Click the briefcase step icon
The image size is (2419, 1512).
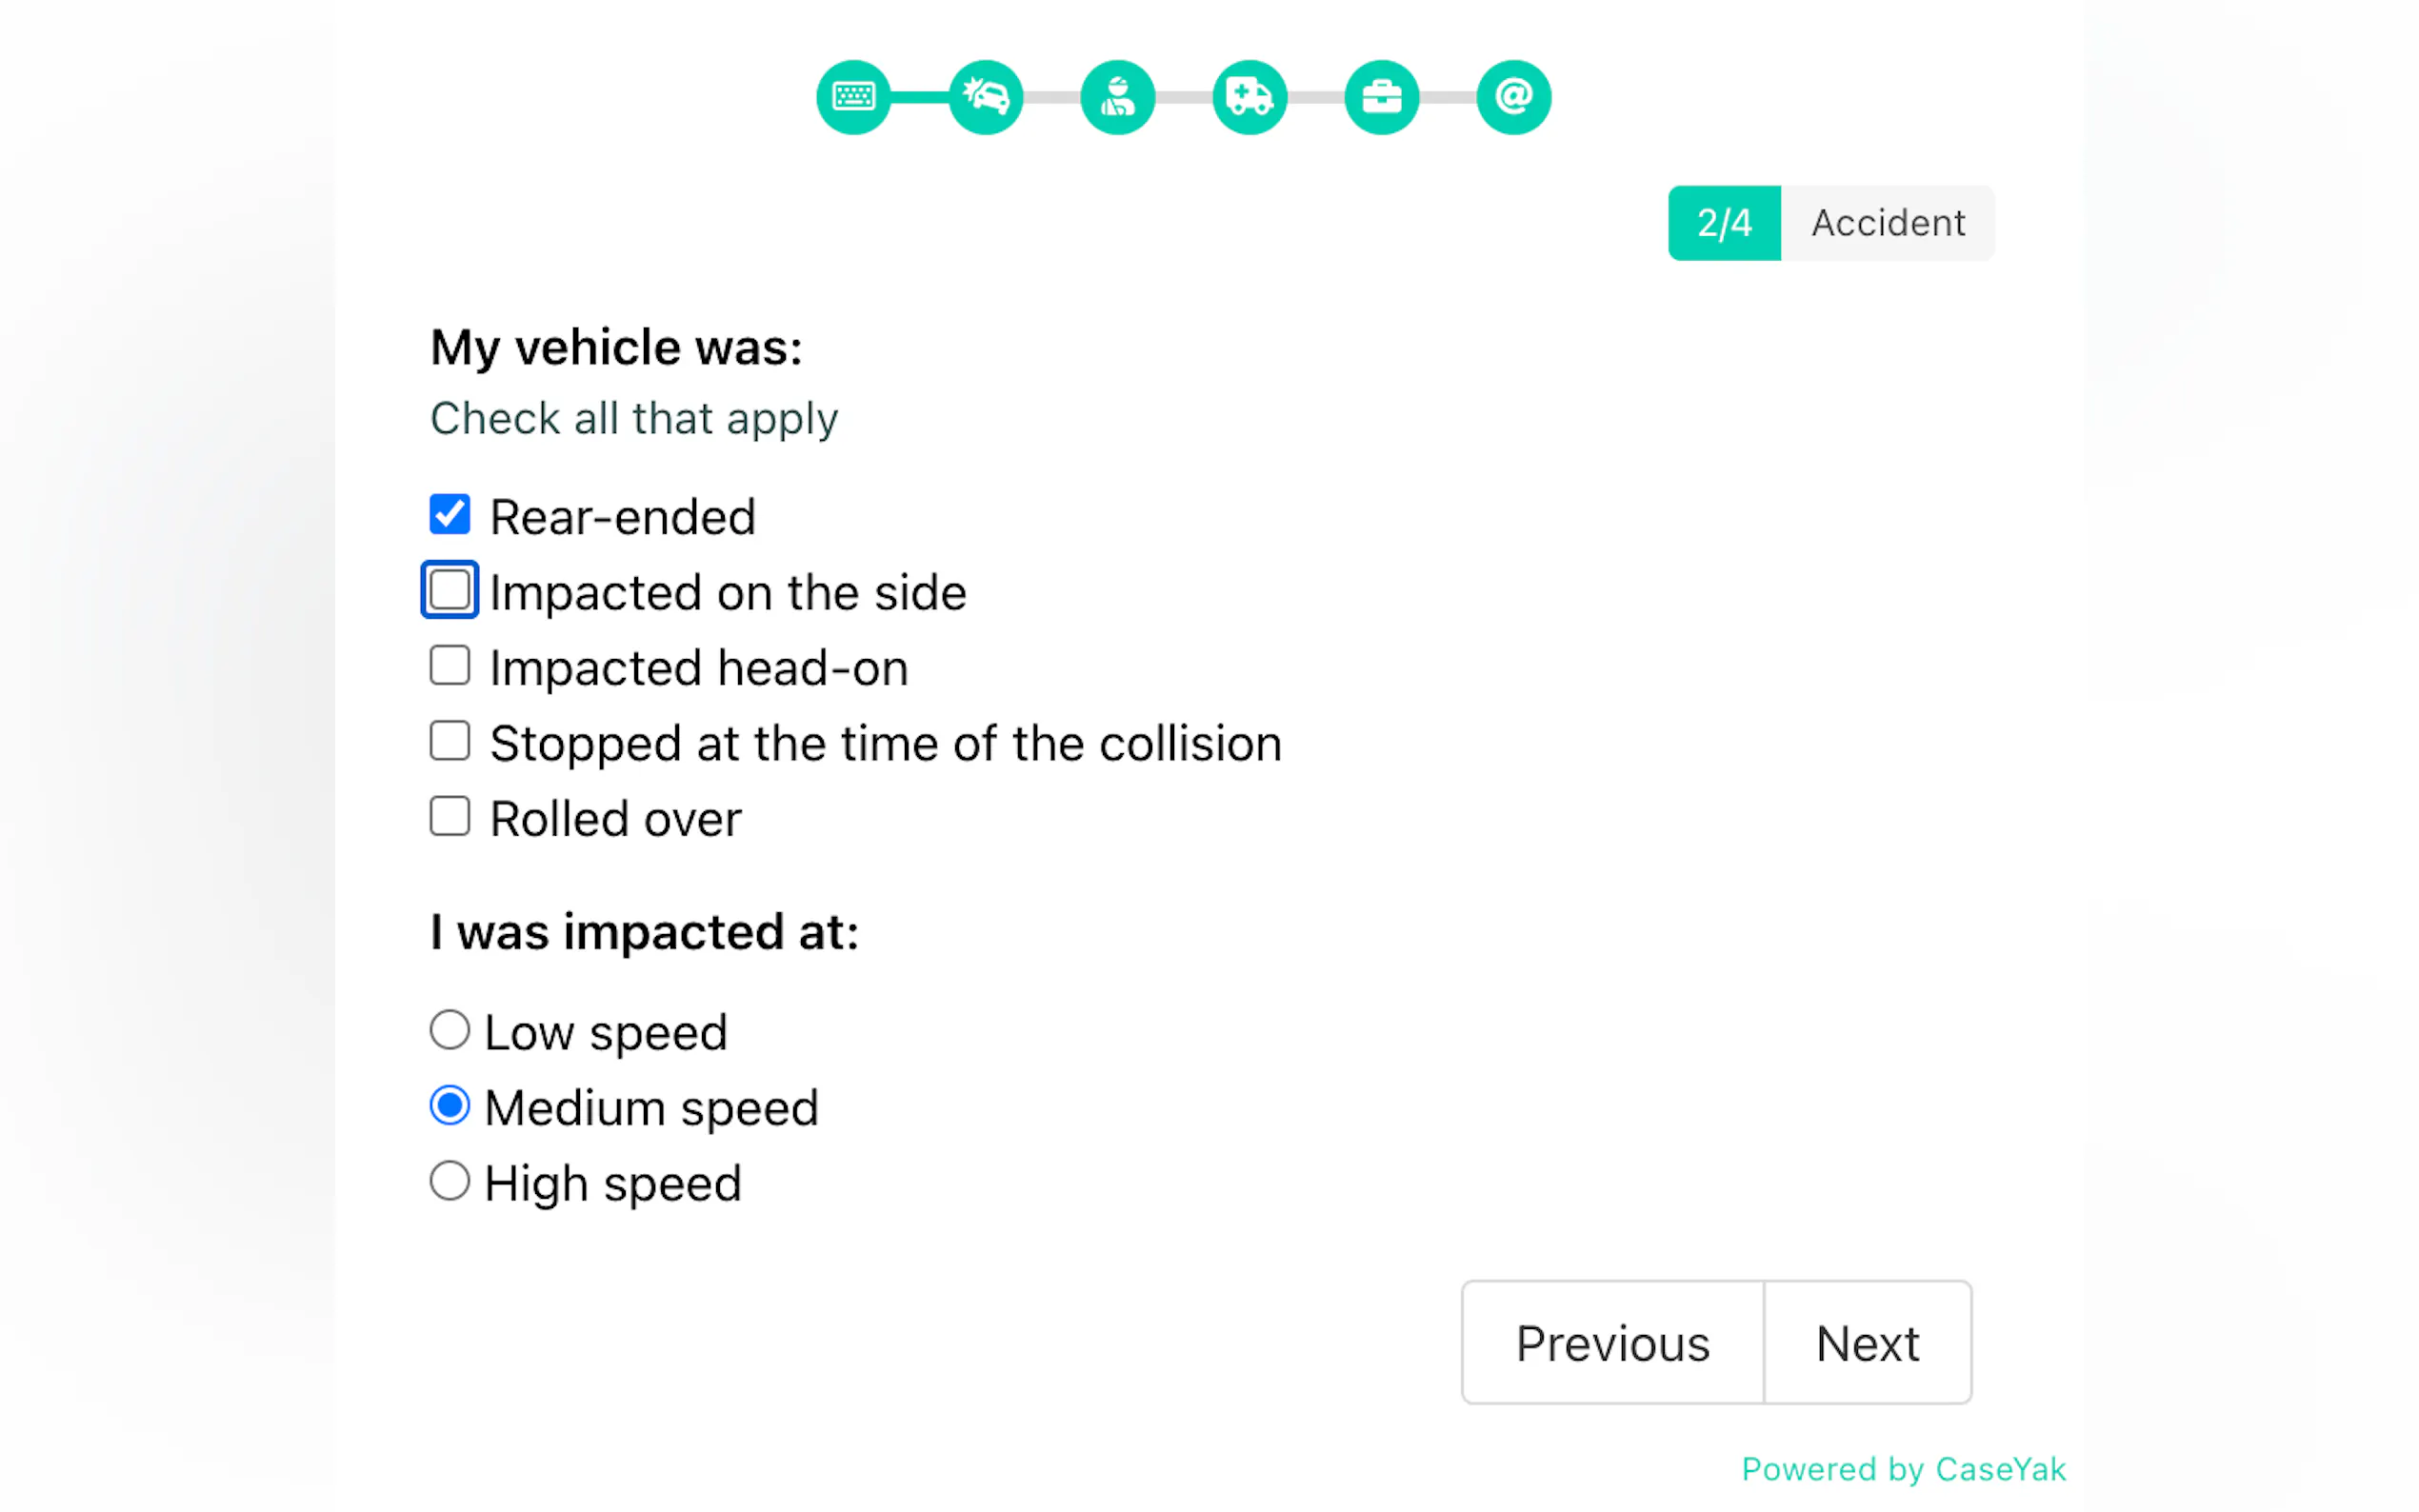coord(1381,97)
